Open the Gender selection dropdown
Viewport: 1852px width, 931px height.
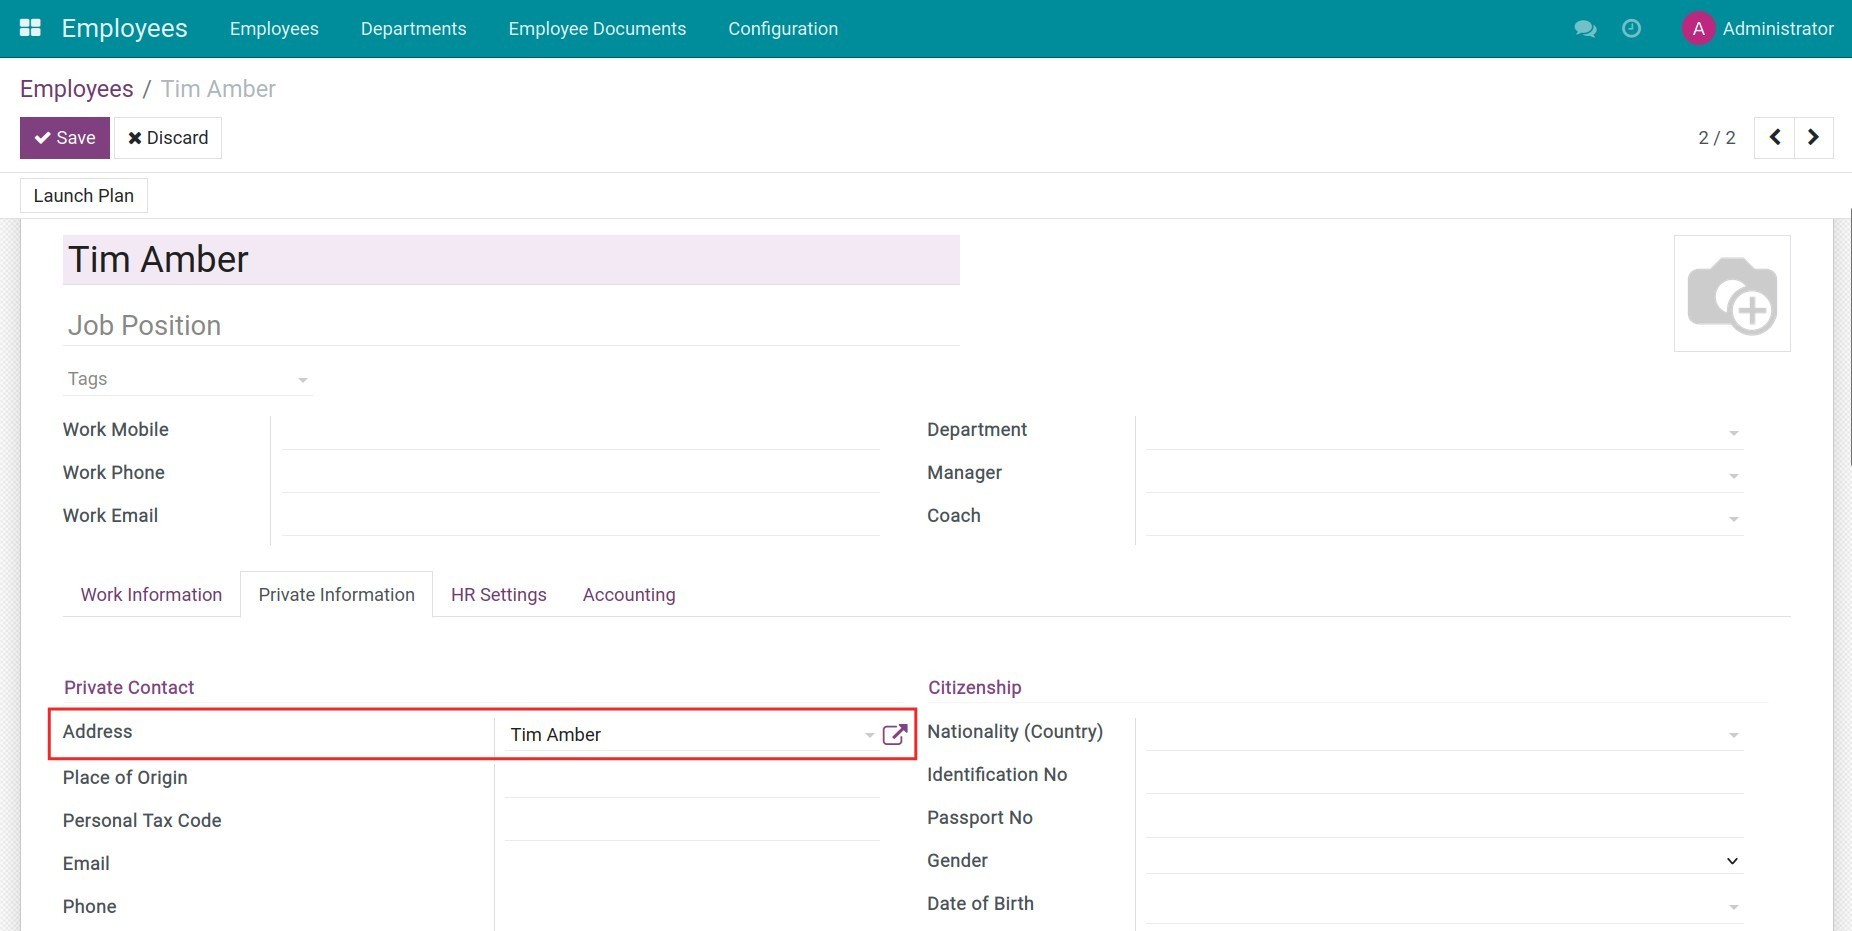[1730, 860]
